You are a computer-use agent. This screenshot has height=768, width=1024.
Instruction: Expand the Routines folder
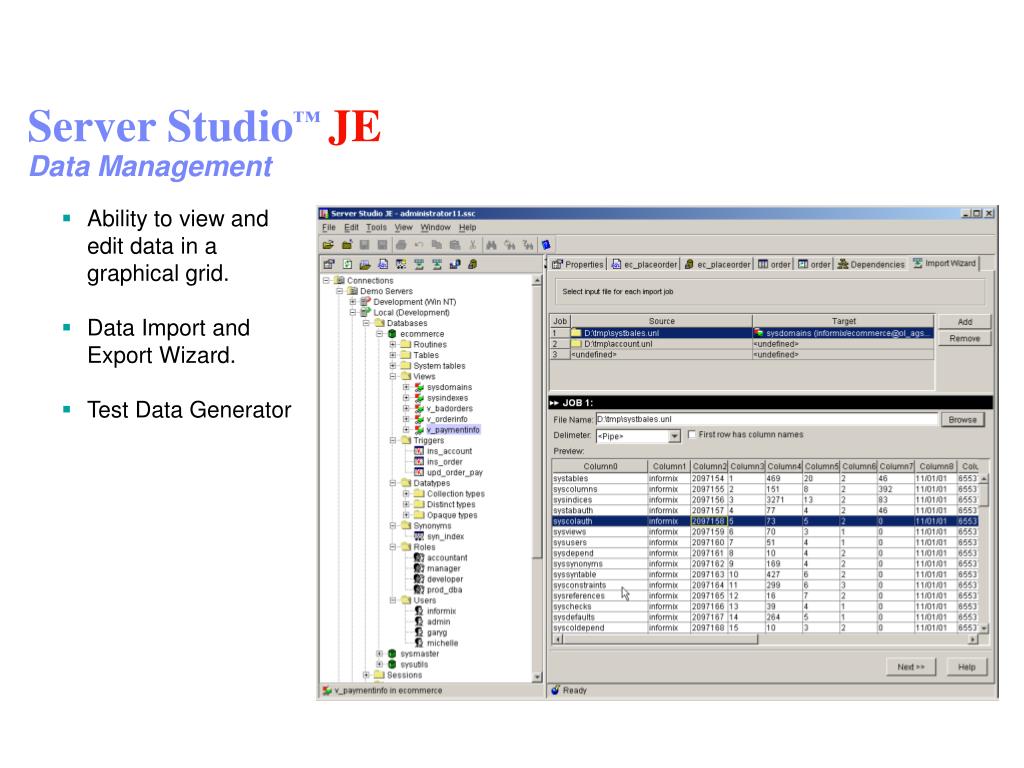(x=392, y=345)
